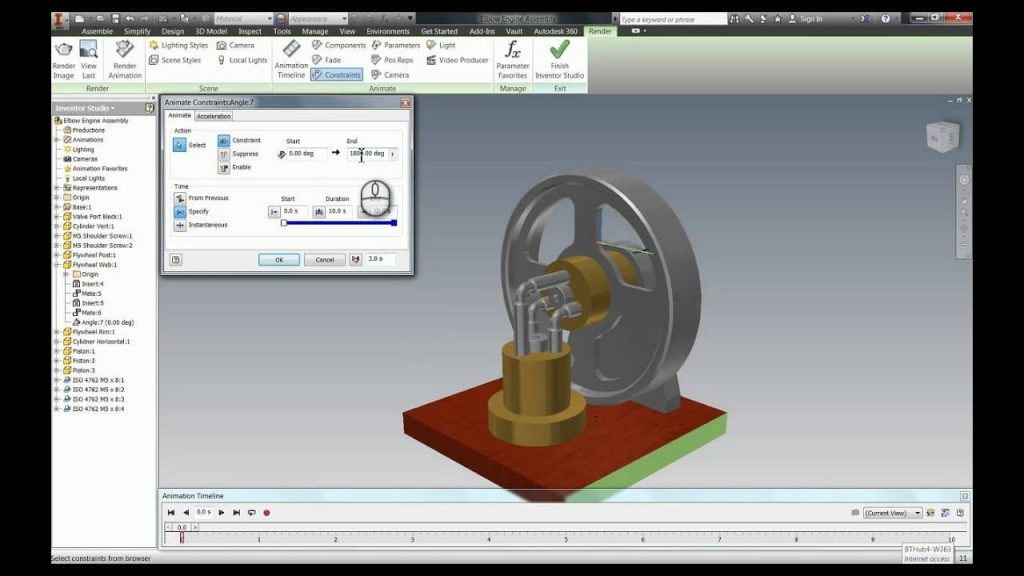Select Animate Fade tool

pyautogui.click(x=327, y=60)
